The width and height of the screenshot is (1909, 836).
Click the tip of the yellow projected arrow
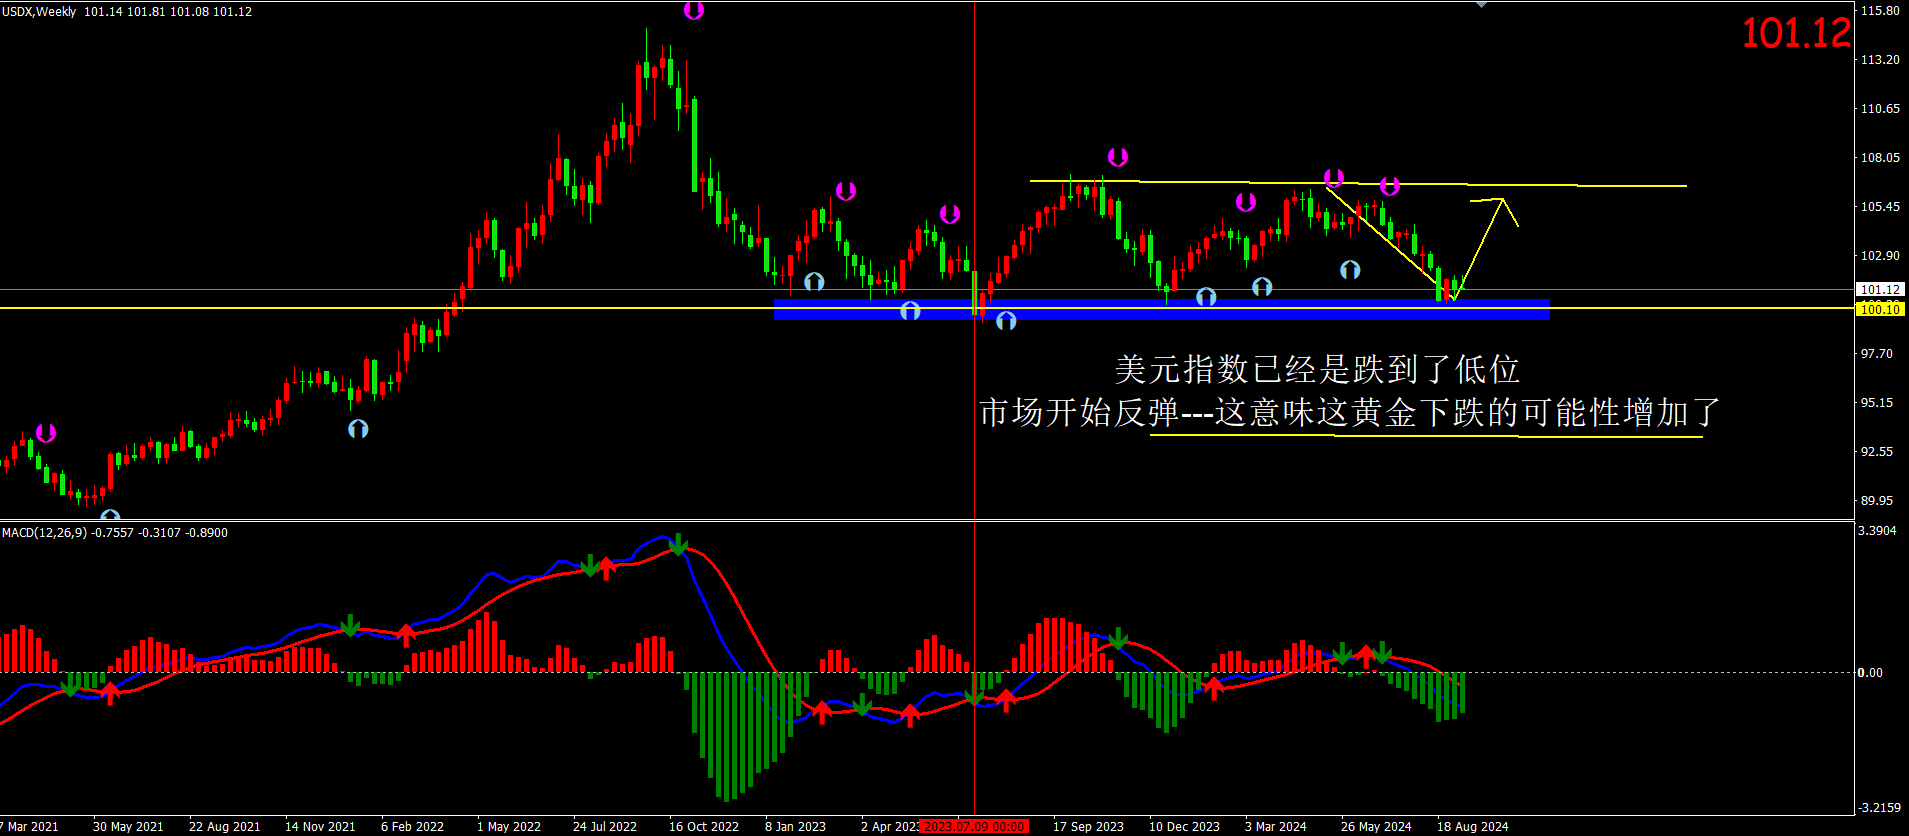point(1502,200)
